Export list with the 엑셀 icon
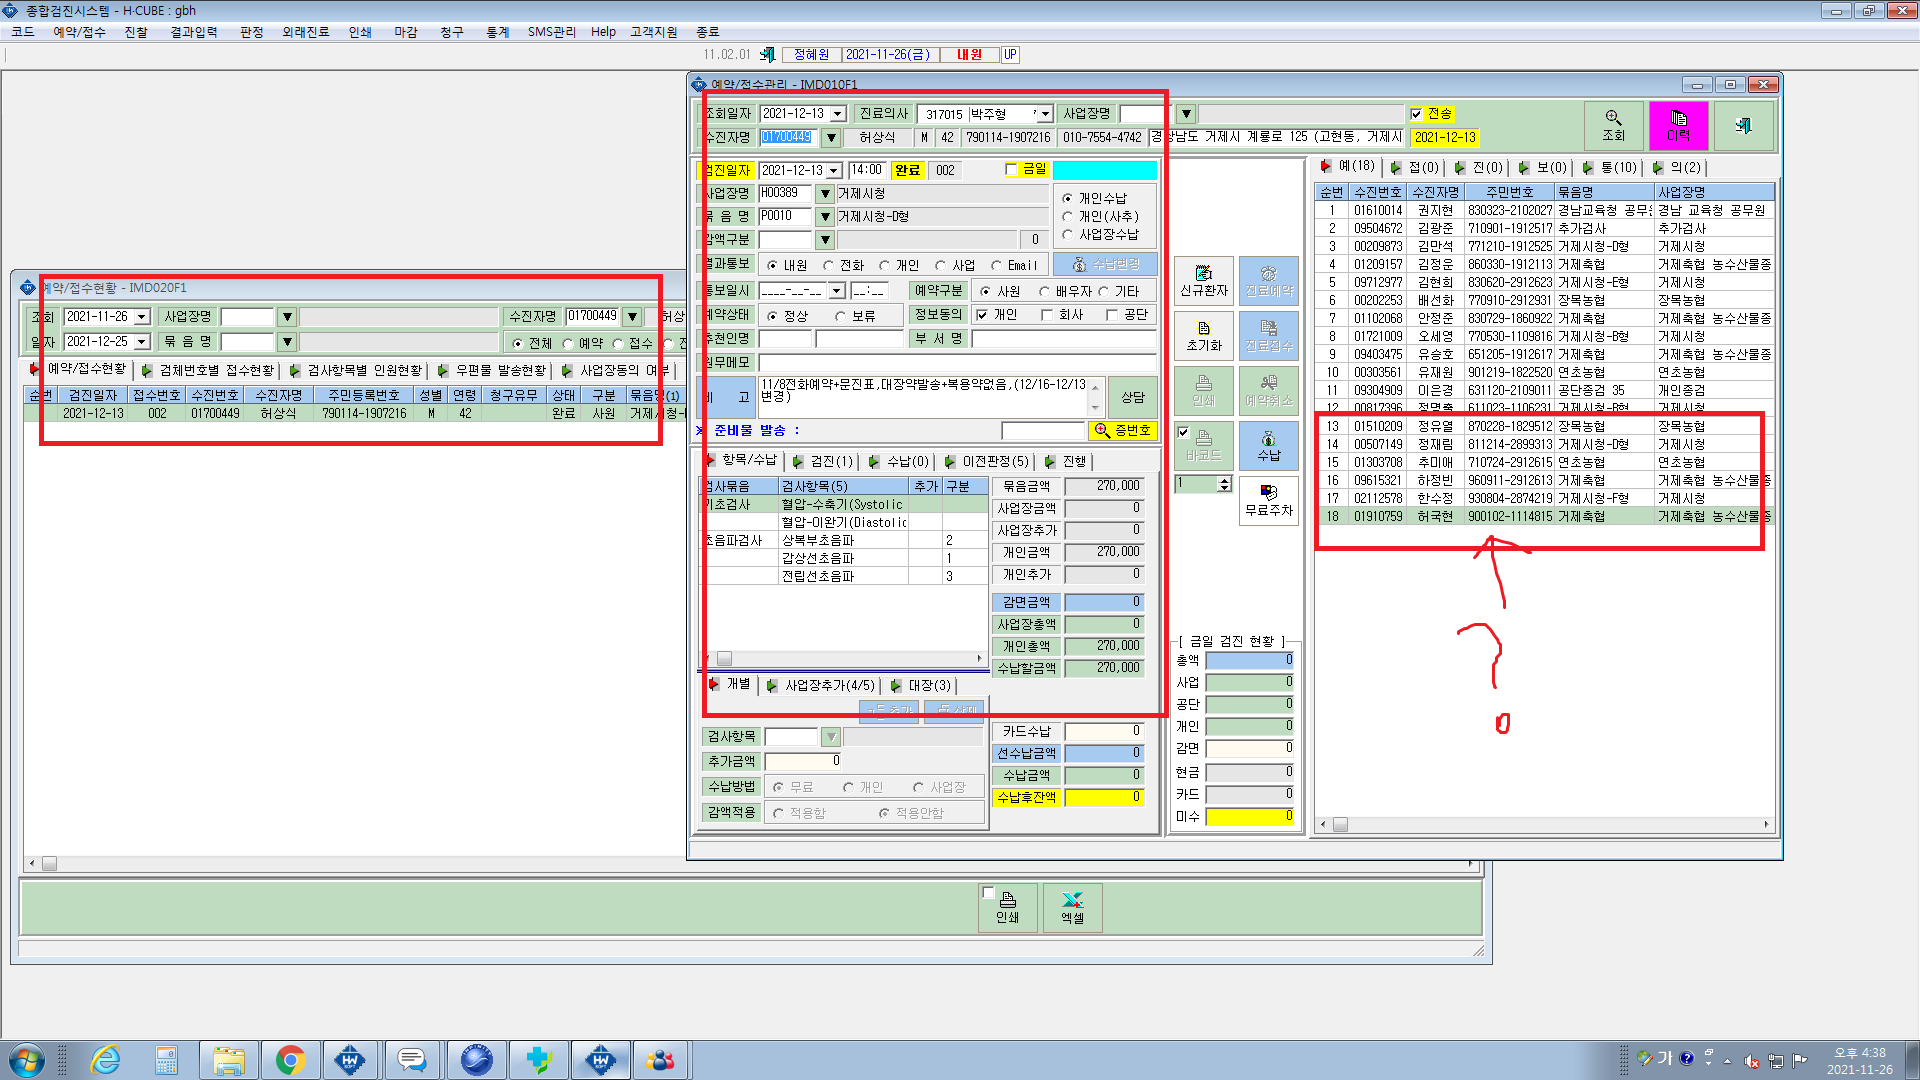 pos(1072,908)
